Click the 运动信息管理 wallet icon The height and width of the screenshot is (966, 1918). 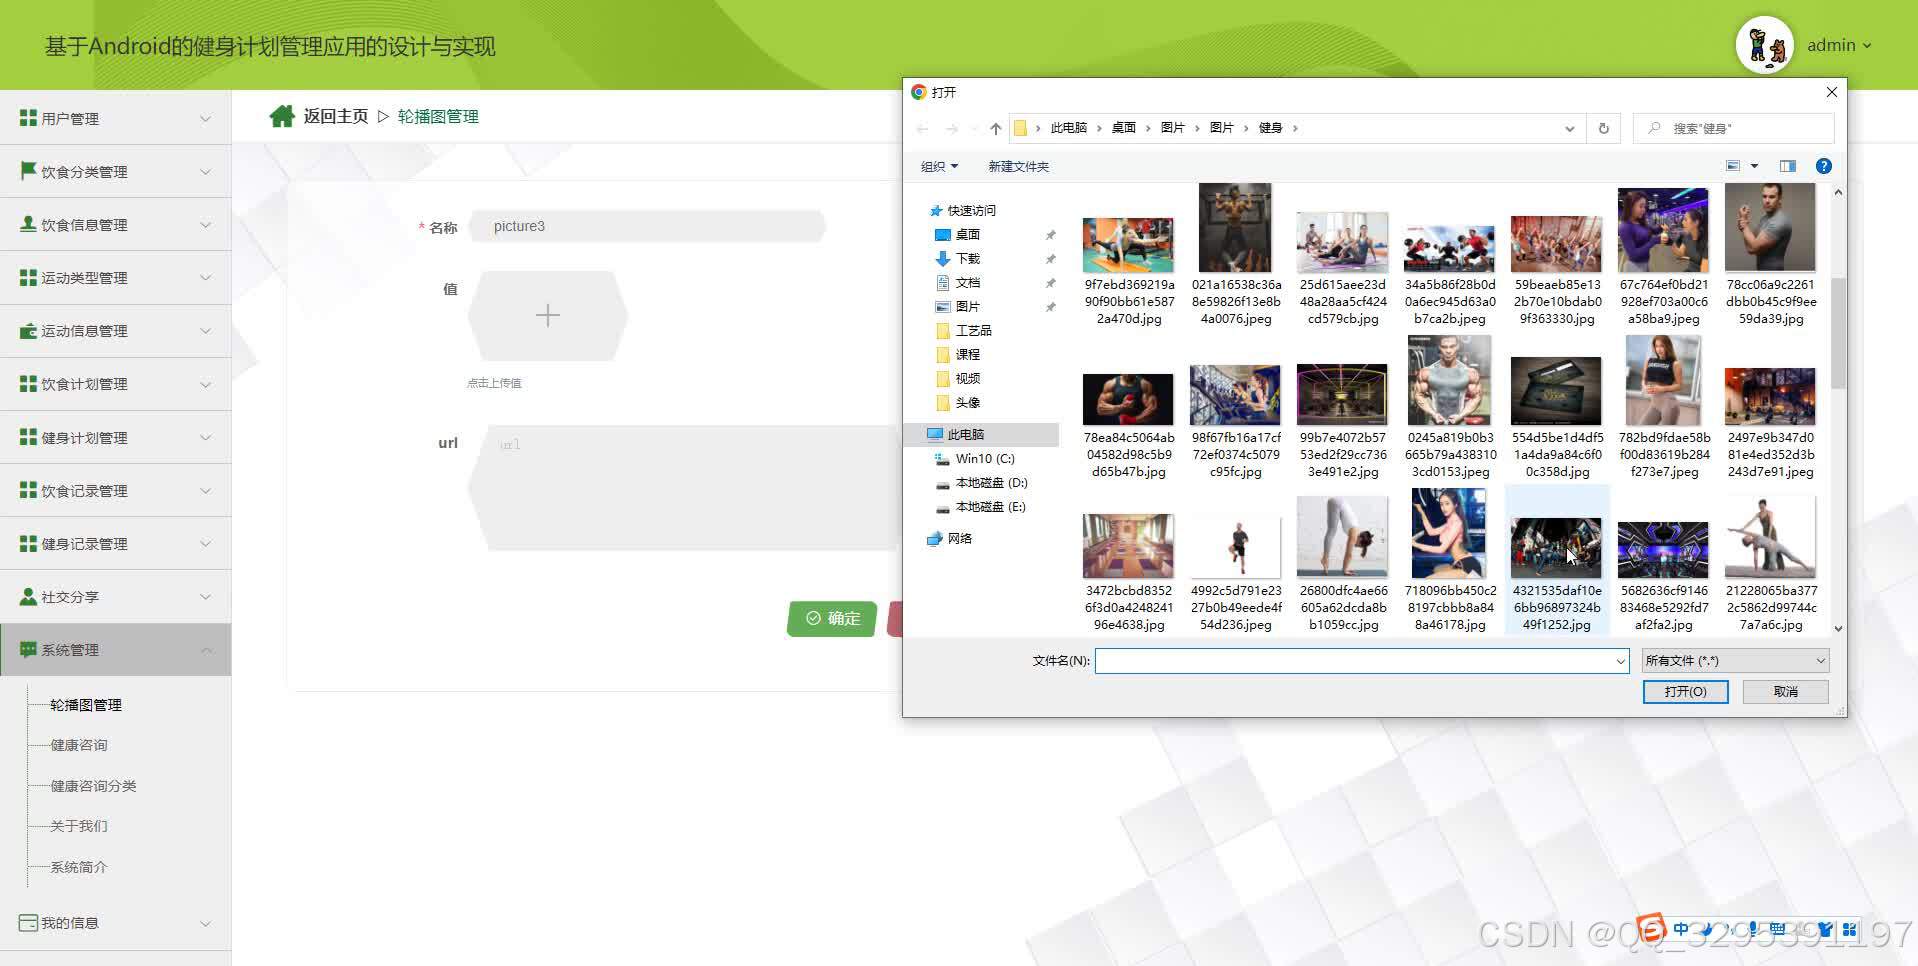28,330
